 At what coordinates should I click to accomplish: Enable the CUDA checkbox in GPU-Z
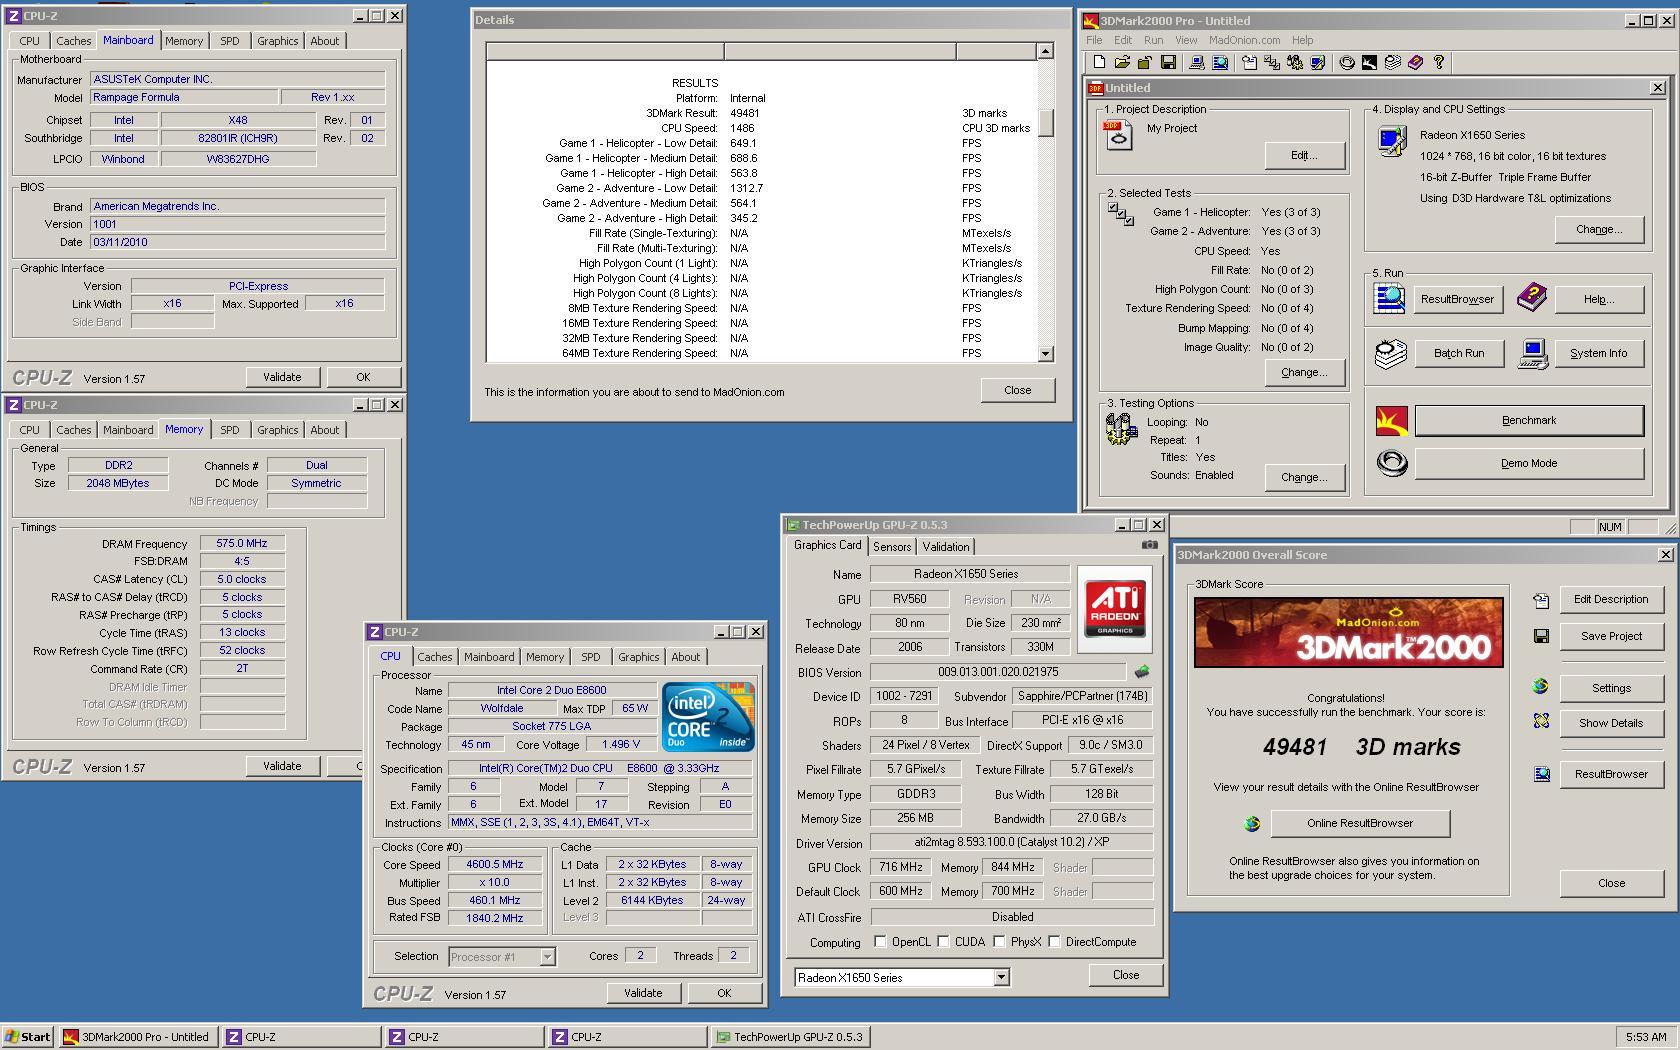[x=943, y=942]
